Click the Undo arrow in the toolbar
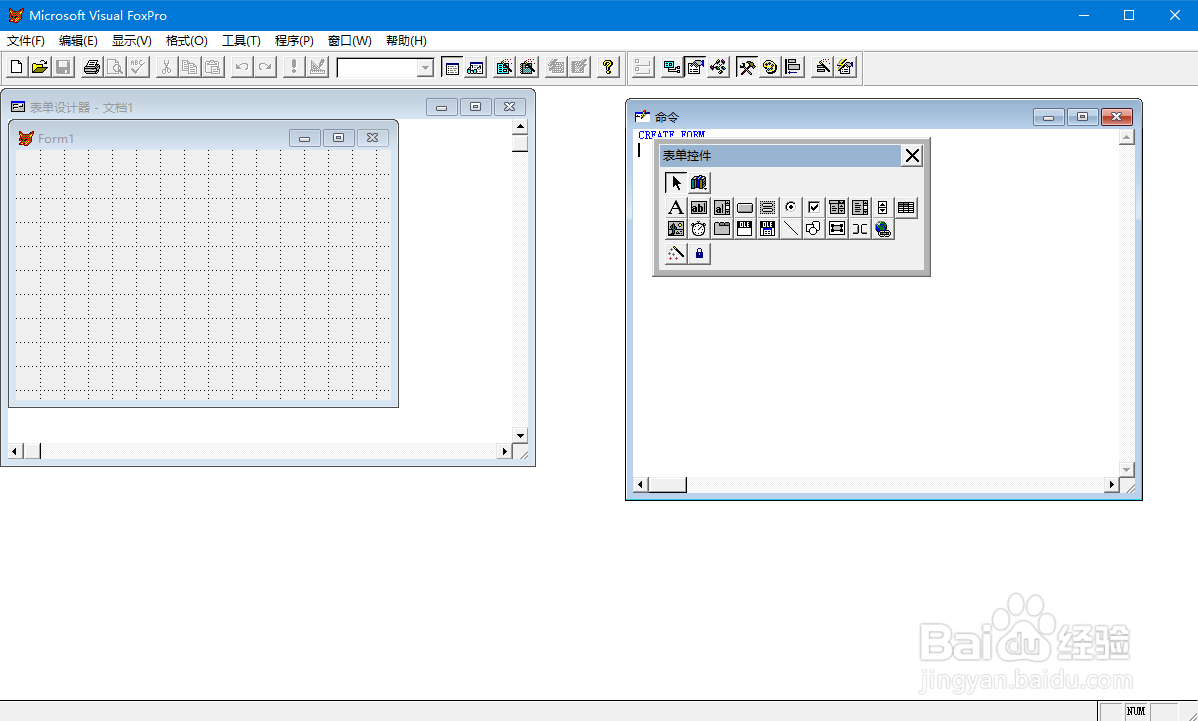The width and height of the screenshot is (1198, 721). (x=241, y=67)
